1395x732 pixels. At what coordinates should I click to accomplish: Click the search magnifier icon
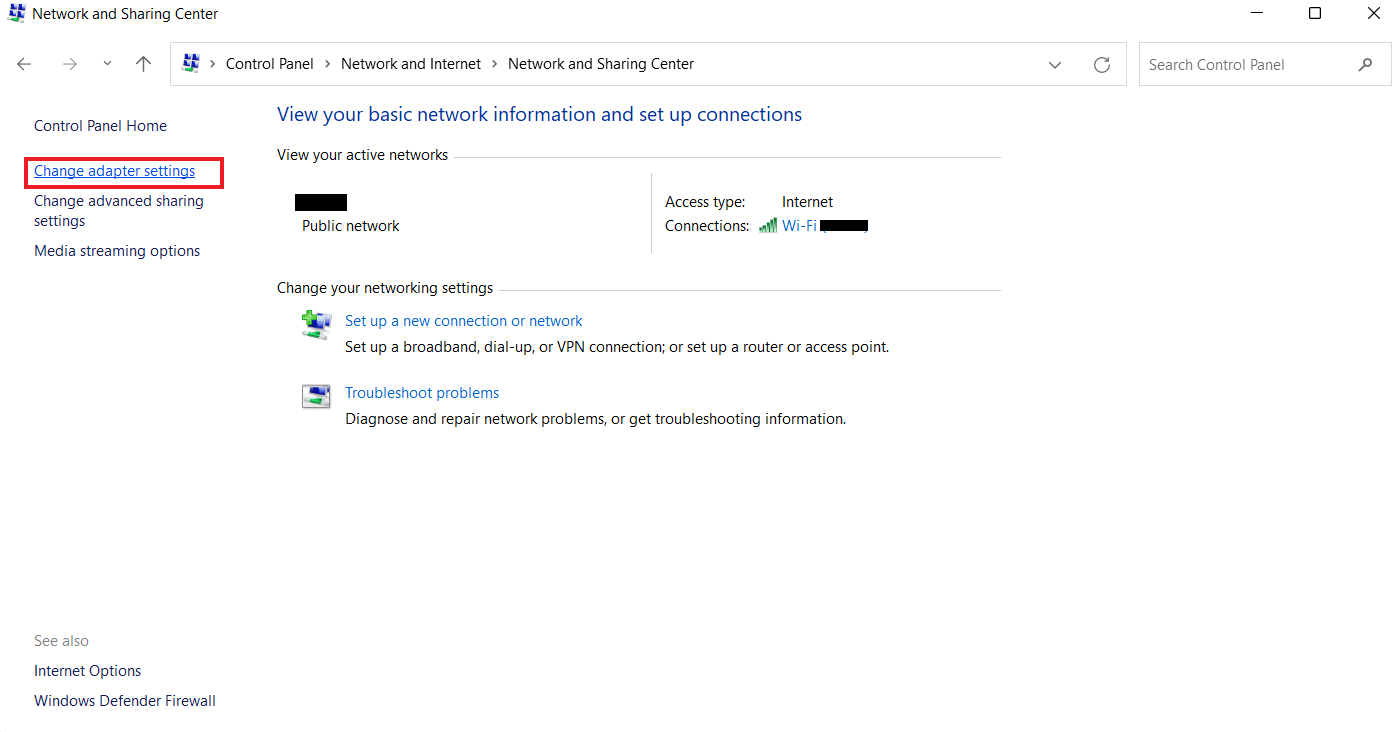(x=1366, y=65)
